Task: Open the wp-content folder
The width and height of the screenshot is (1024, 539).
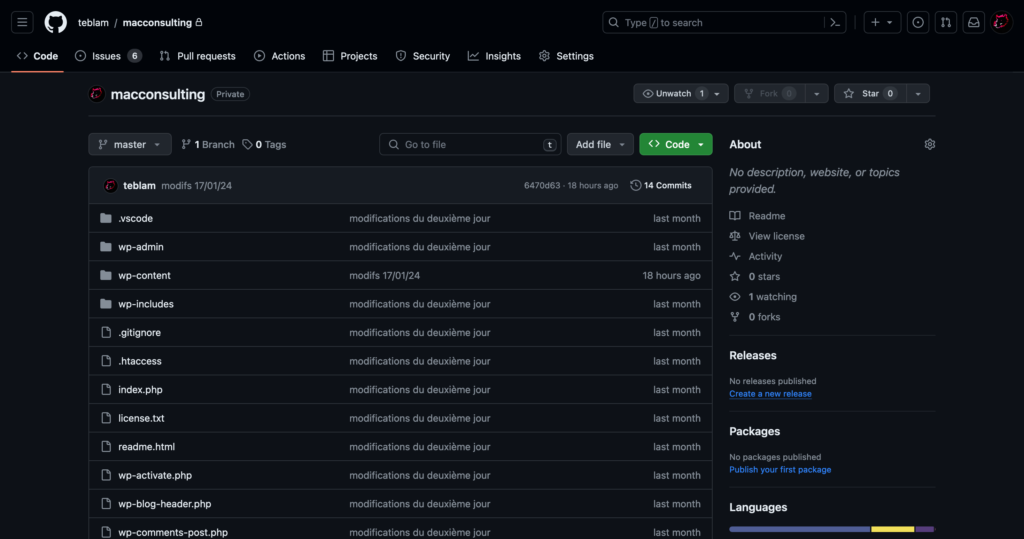Action: (x=144, y=276)
